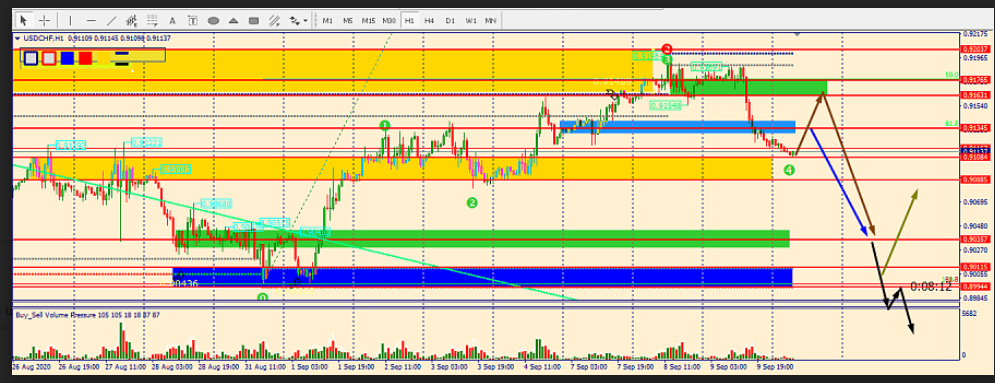Click the 0.92175 price scale value
The height and width of the screenshot is (383, 995).
click(974, 34)
